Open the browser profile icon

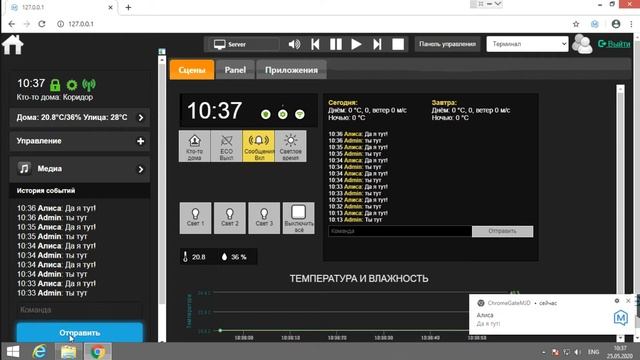[x=616, y=24]
